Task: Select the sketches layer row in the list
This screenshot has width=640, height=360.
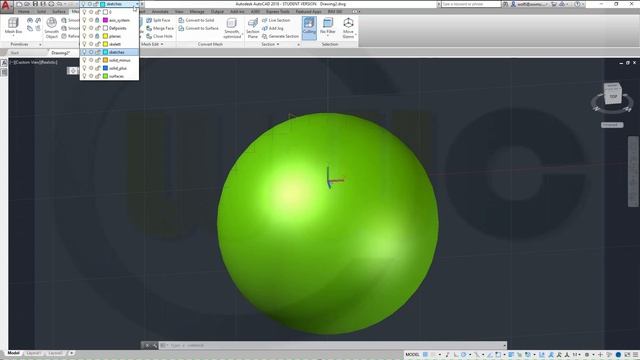Action: coord(109,52)
